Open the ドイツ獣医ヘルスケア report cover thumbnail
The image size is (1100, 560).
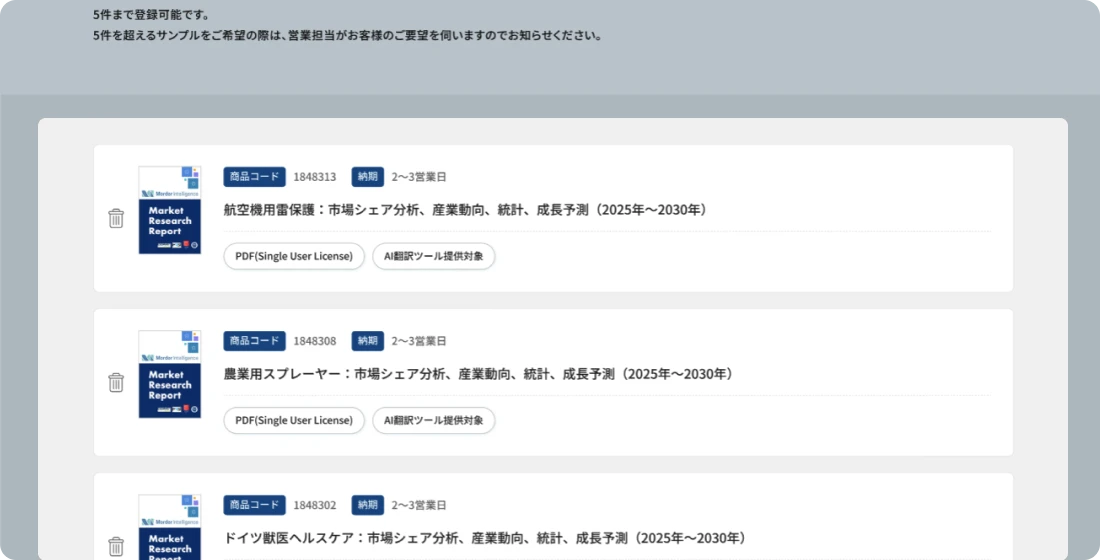point(170,527)
